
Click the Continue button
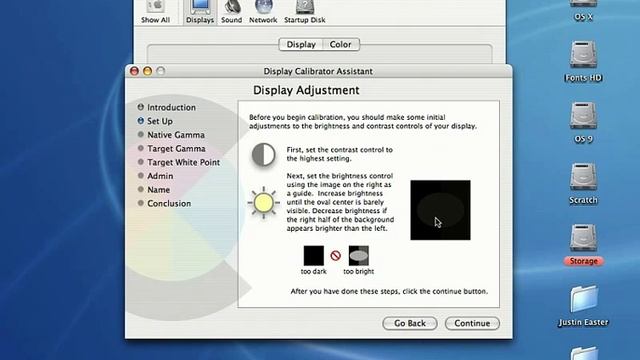point(472,323)
